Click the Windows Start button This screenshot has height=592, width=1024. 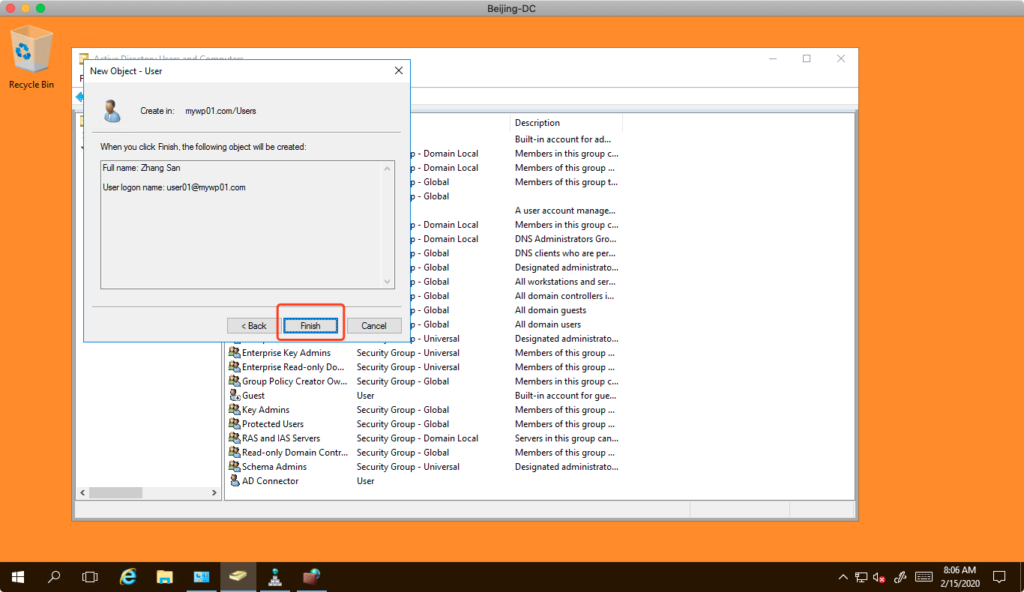(18, 577)
